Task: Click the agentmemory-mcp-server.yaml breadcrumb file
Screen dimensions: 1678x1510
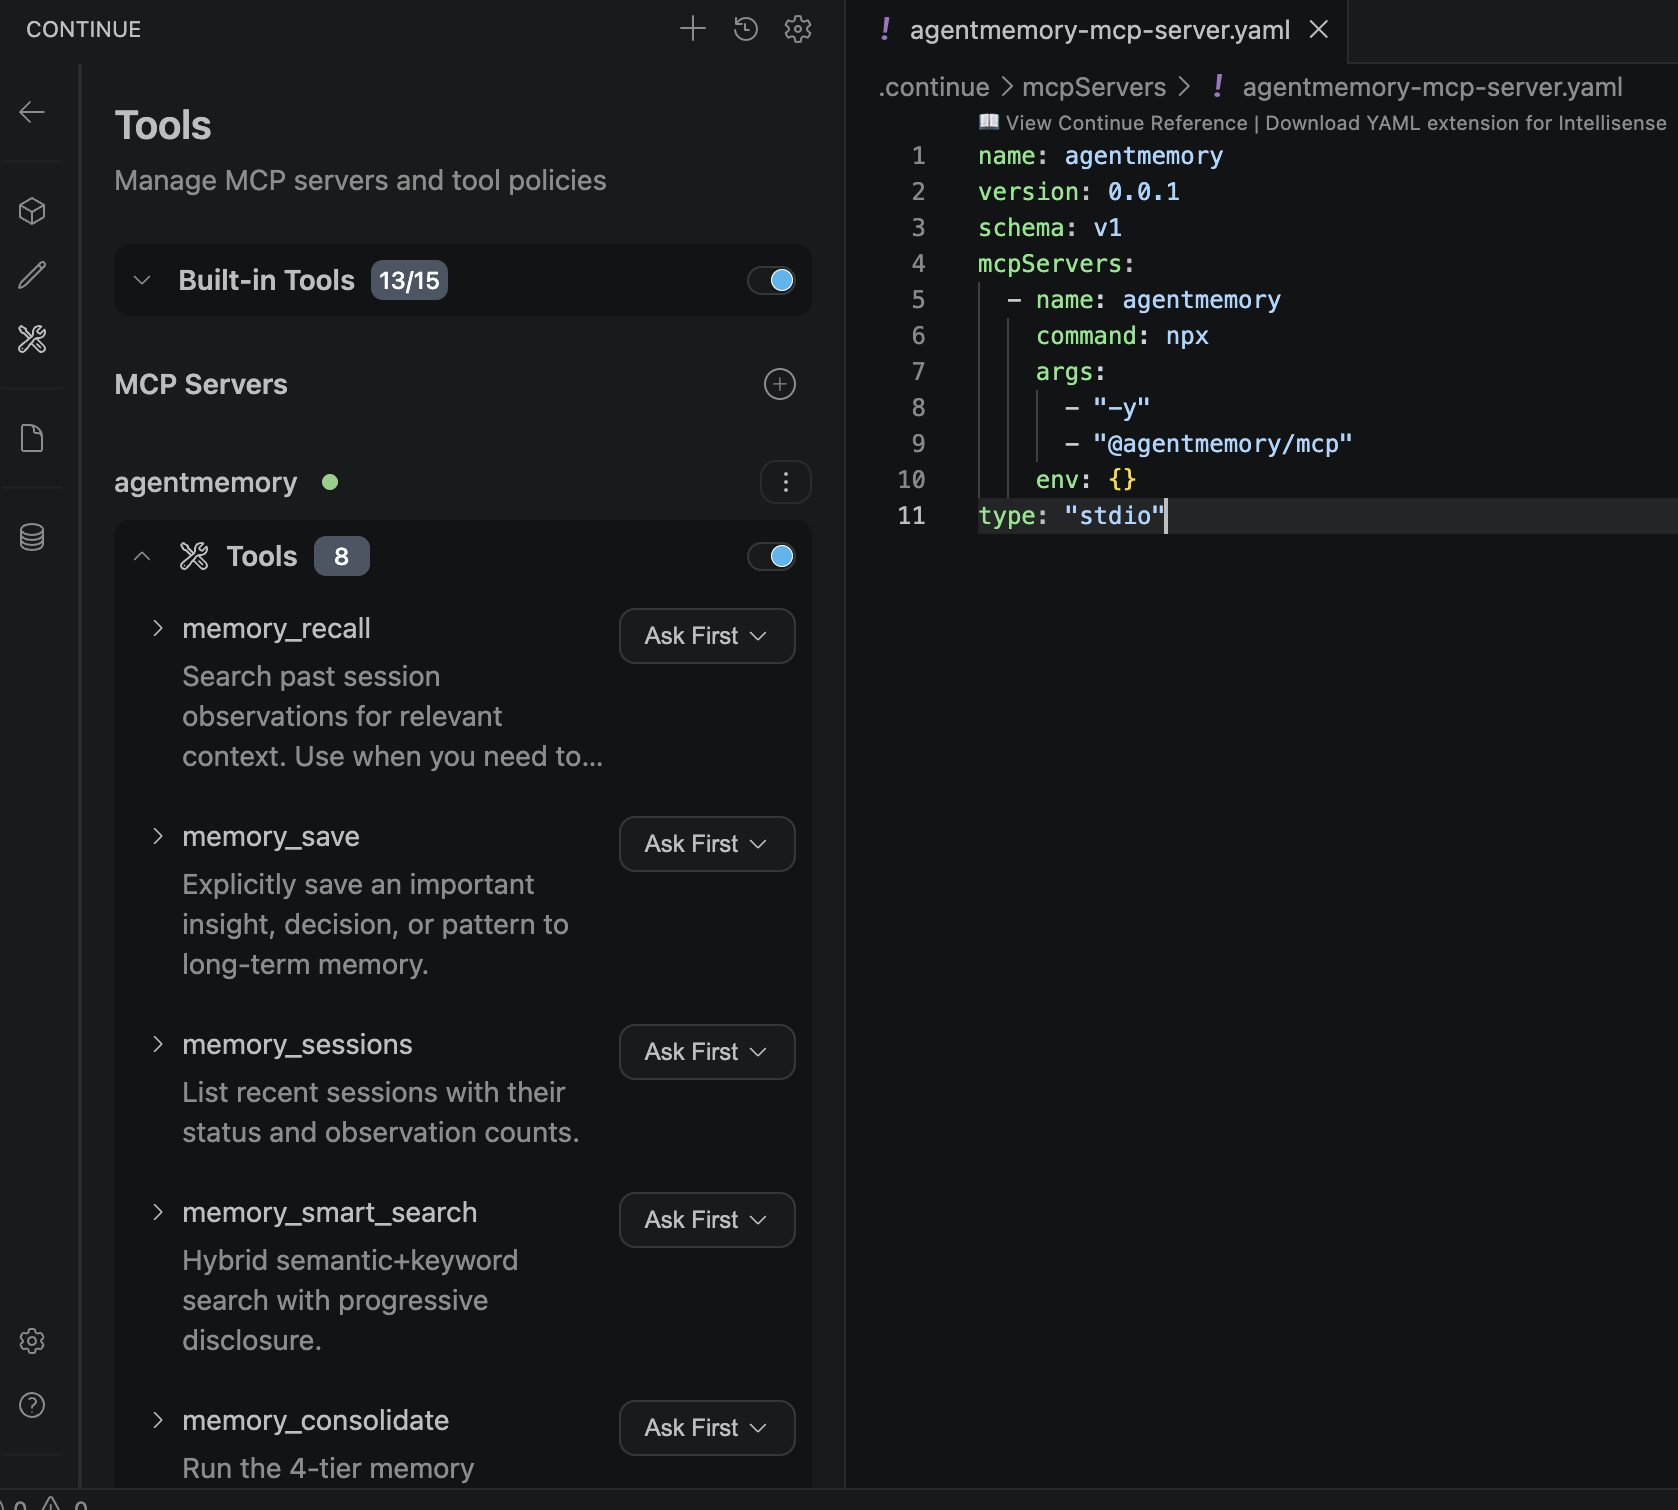Action: click(1432, 87)
